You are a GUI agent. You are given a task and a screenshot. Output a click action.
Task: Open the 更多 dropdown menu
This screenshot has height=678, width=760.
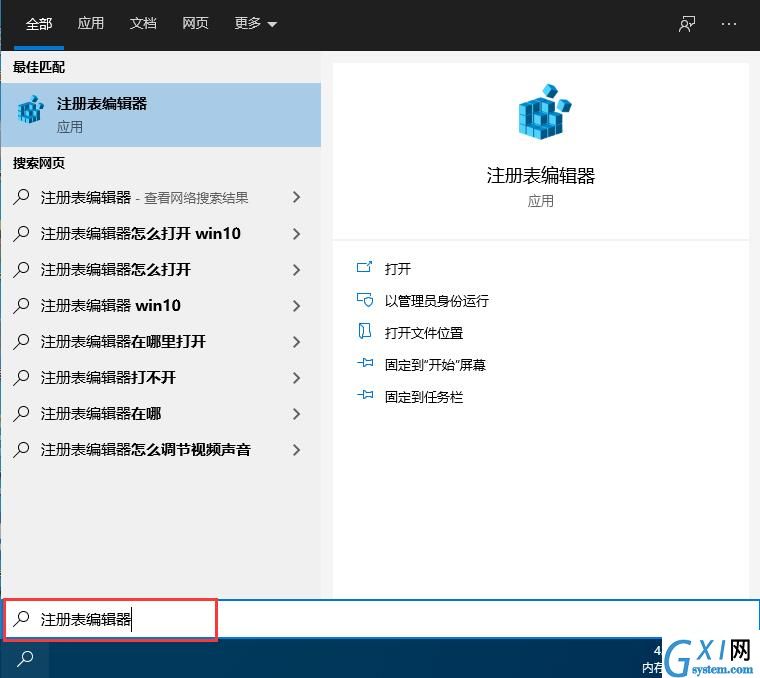pyautogui.click(x=255, y=24)
